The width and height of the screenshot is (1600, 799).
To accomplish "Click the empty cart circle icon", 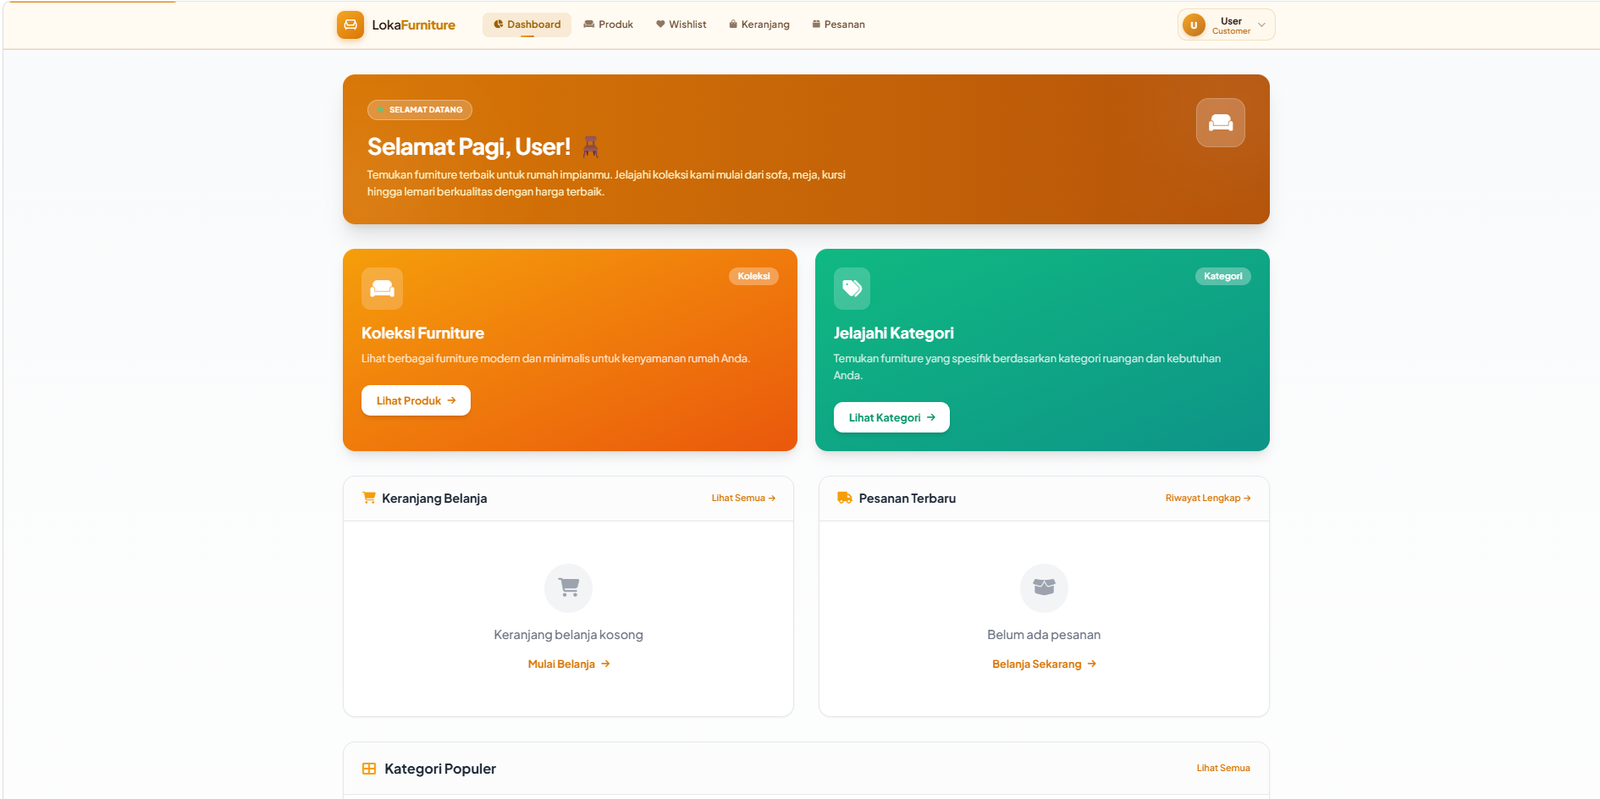I will (x=568, y=588).
